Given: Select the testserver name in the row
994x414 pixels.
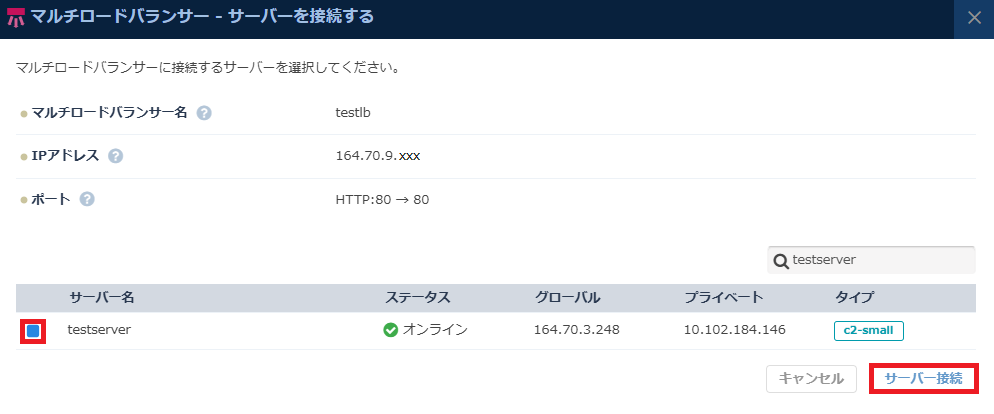Looking at the screenshot, I should point(99,330).
